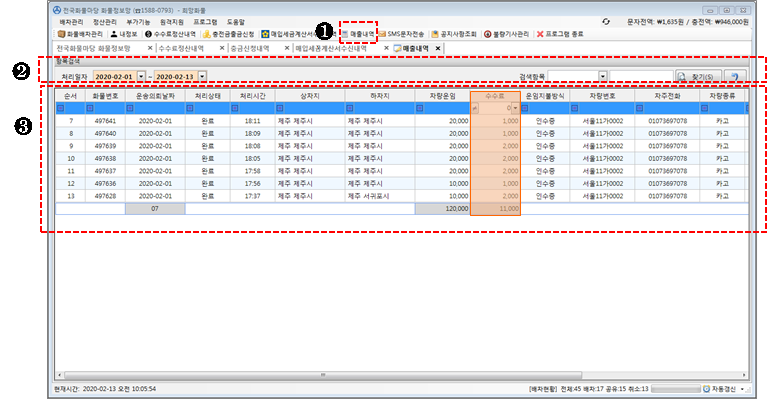767x399 pixels.
Task: Close the 매출내역 tab
Action: tap(438, 48)
